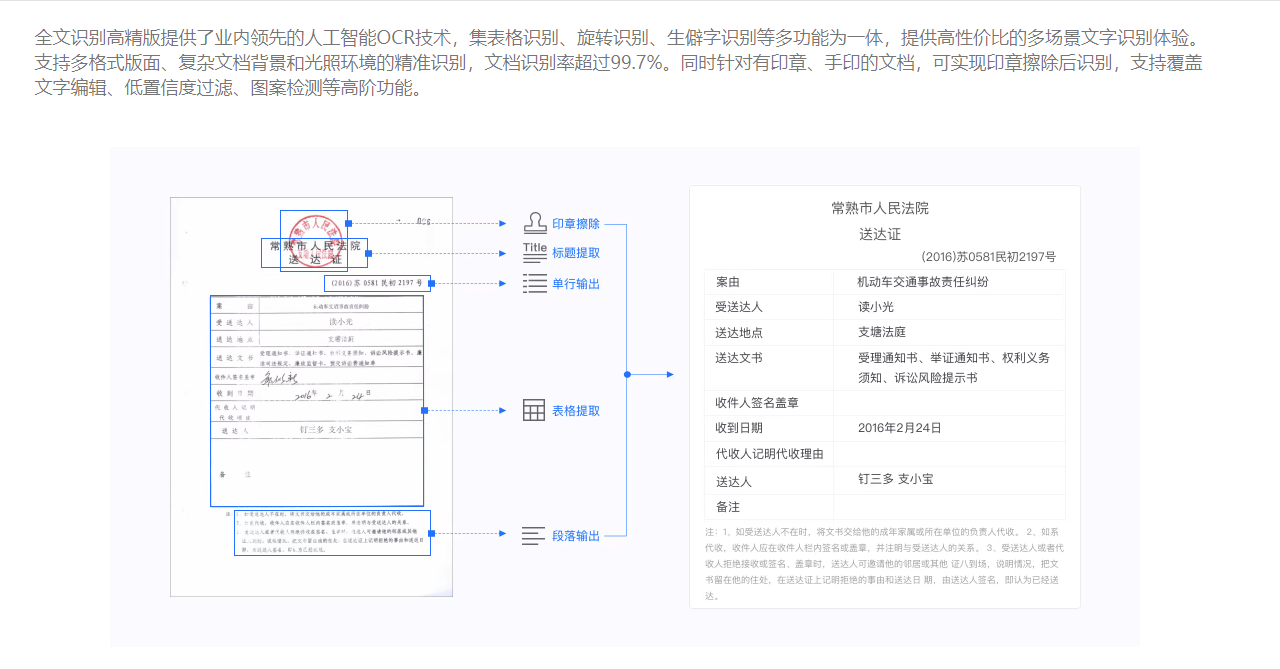1280x669 pixels.
Task: Click the 2016年2月24日 date in result table
Action: (900, 428)
